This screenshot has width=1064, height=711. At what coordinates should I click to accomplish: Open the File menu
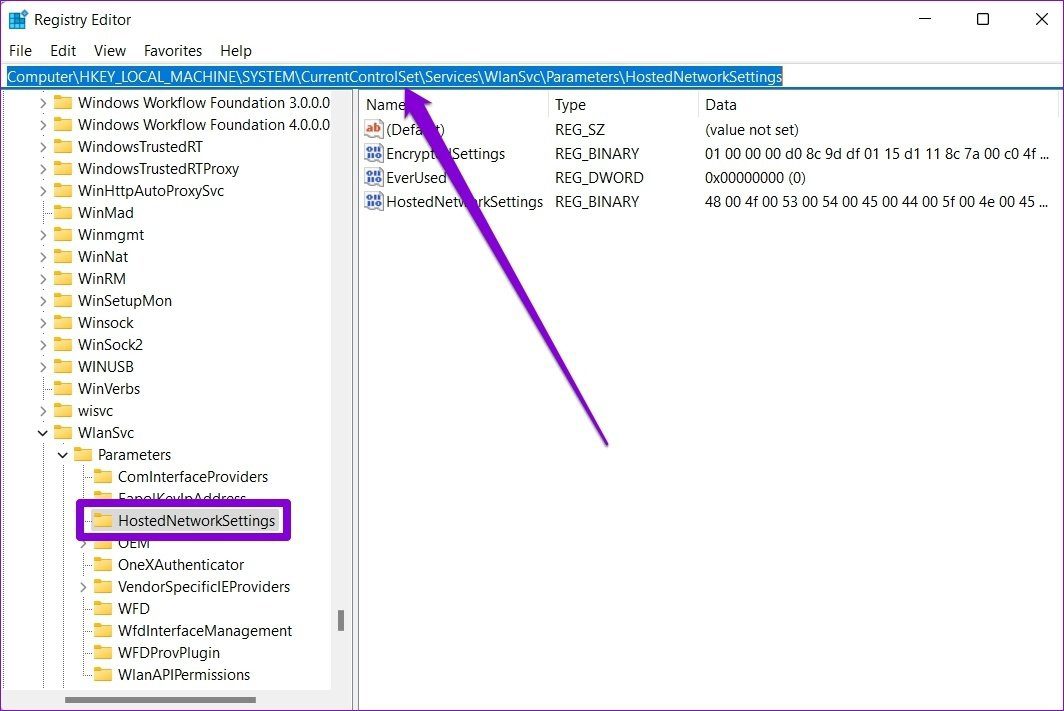click(20, 51)
